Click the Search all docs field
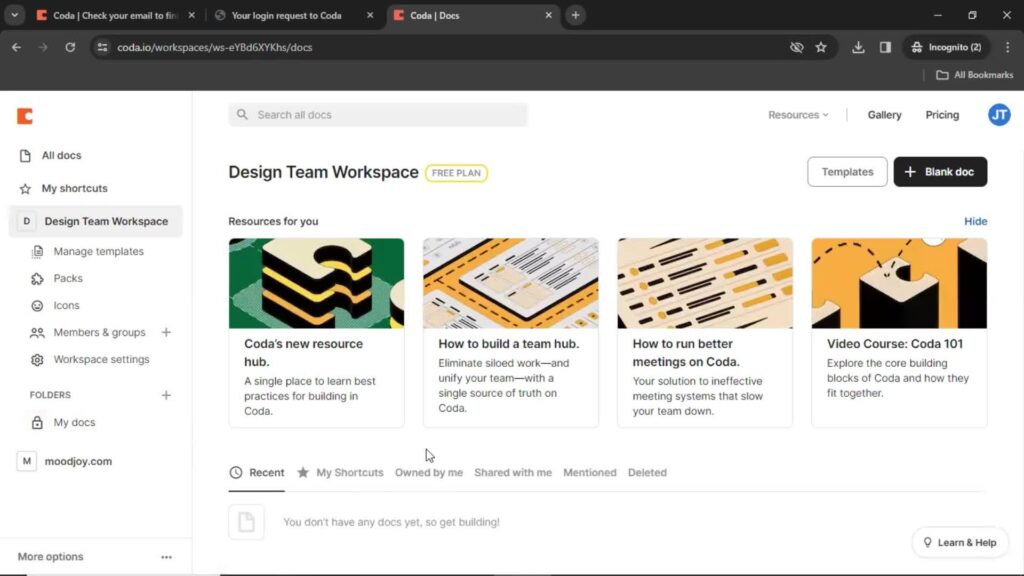Screen dimensions: 1024x576 click(x=378, y=115)
